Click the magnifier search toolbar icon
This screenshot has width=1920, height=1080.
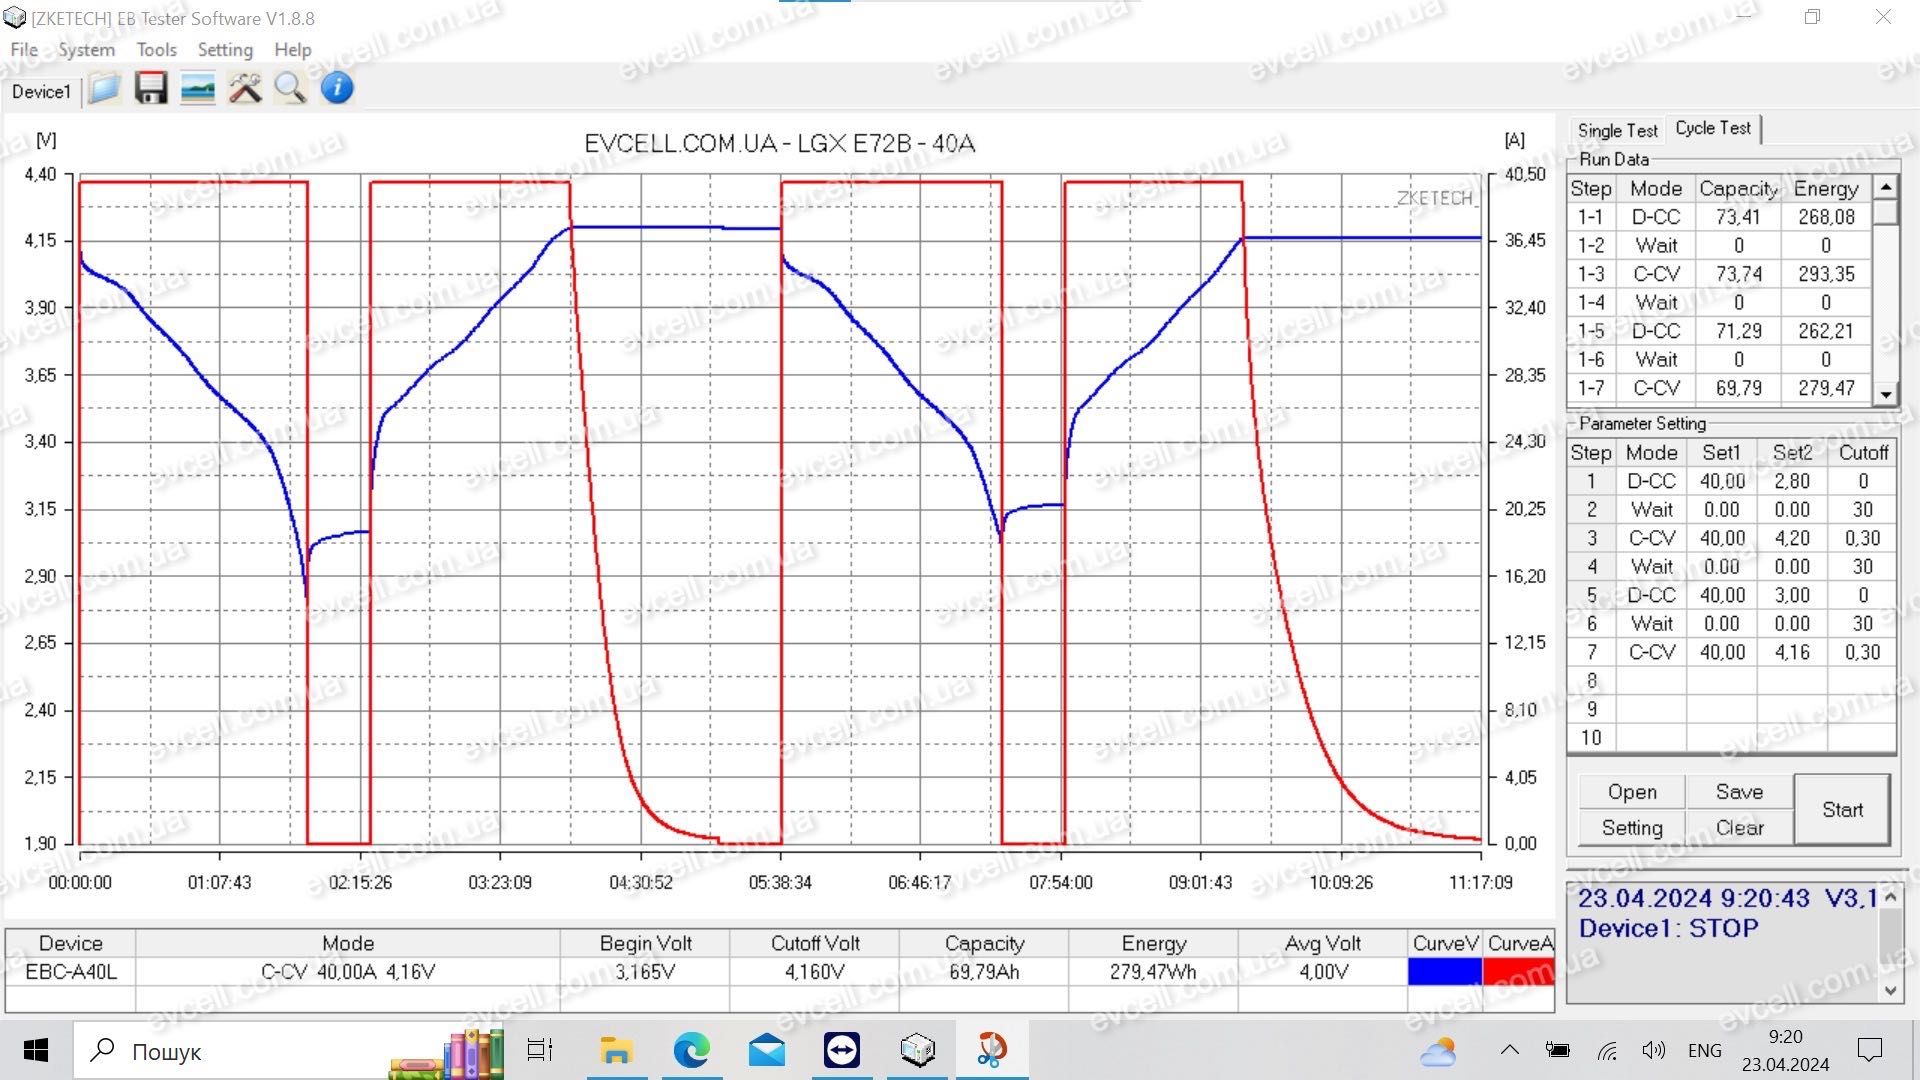tap(291, 89)
